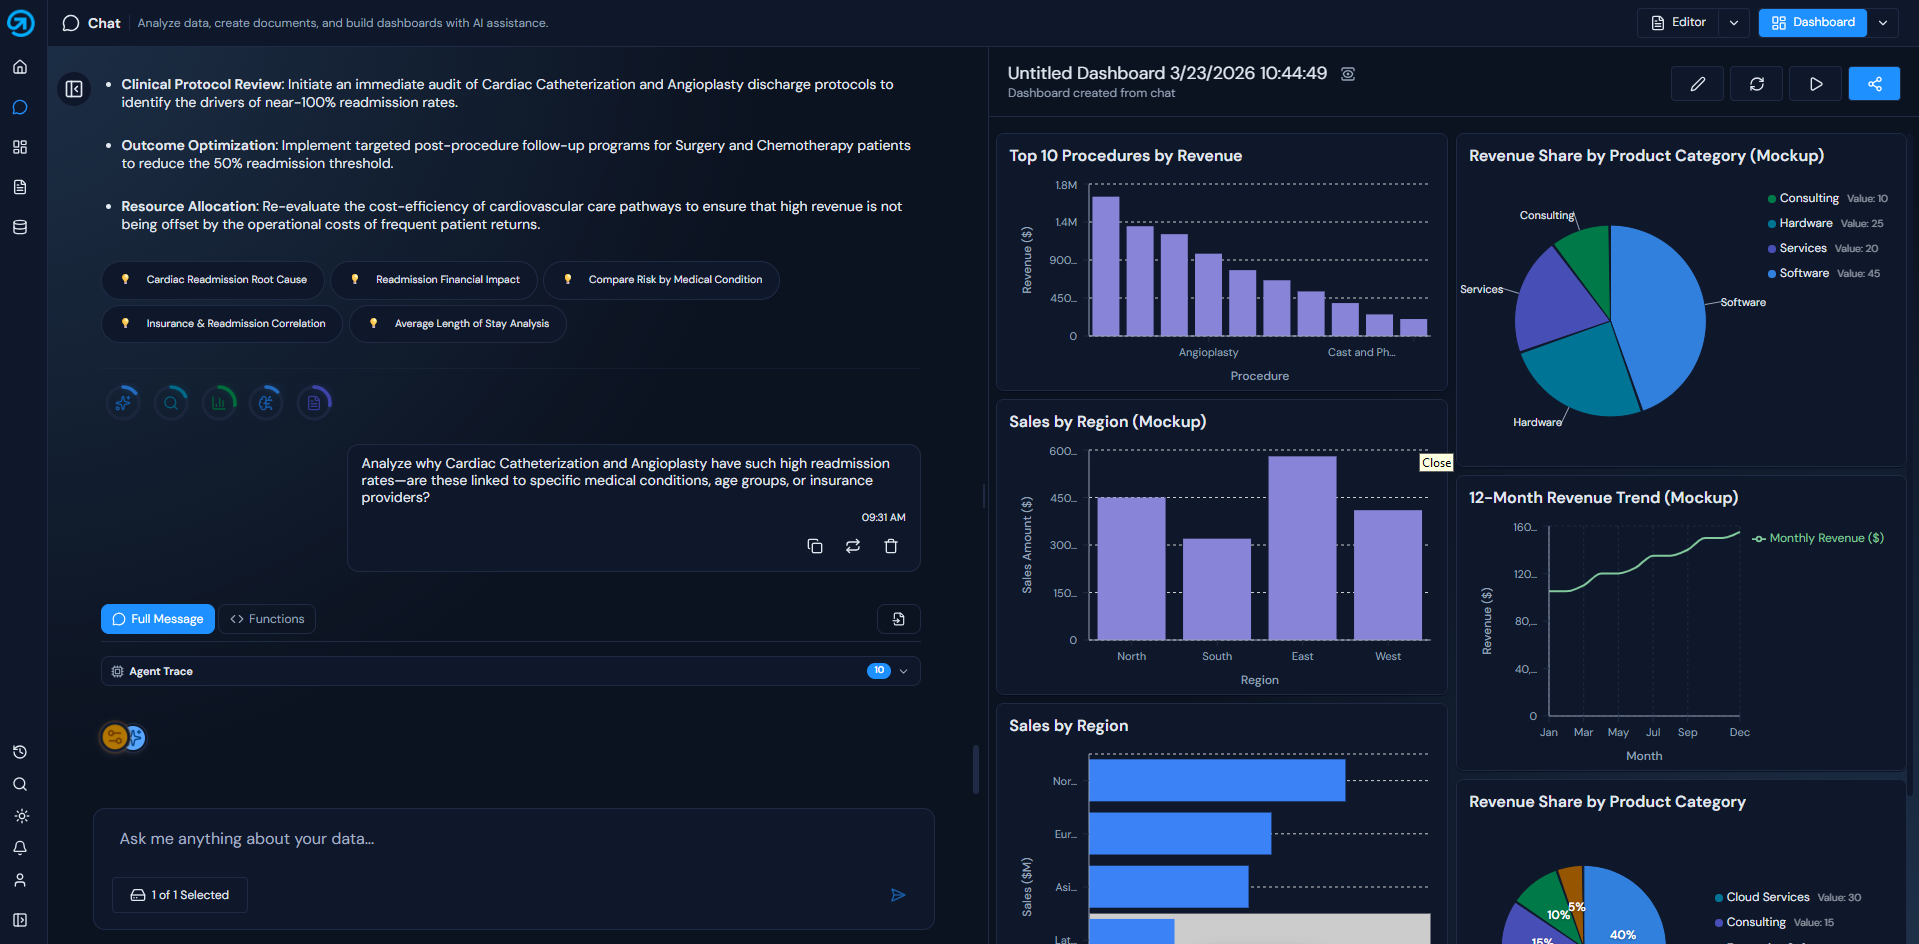Click the East bar in Sales by Region (Mockup)
1919x944 pixels.
tap(1302, 548)
